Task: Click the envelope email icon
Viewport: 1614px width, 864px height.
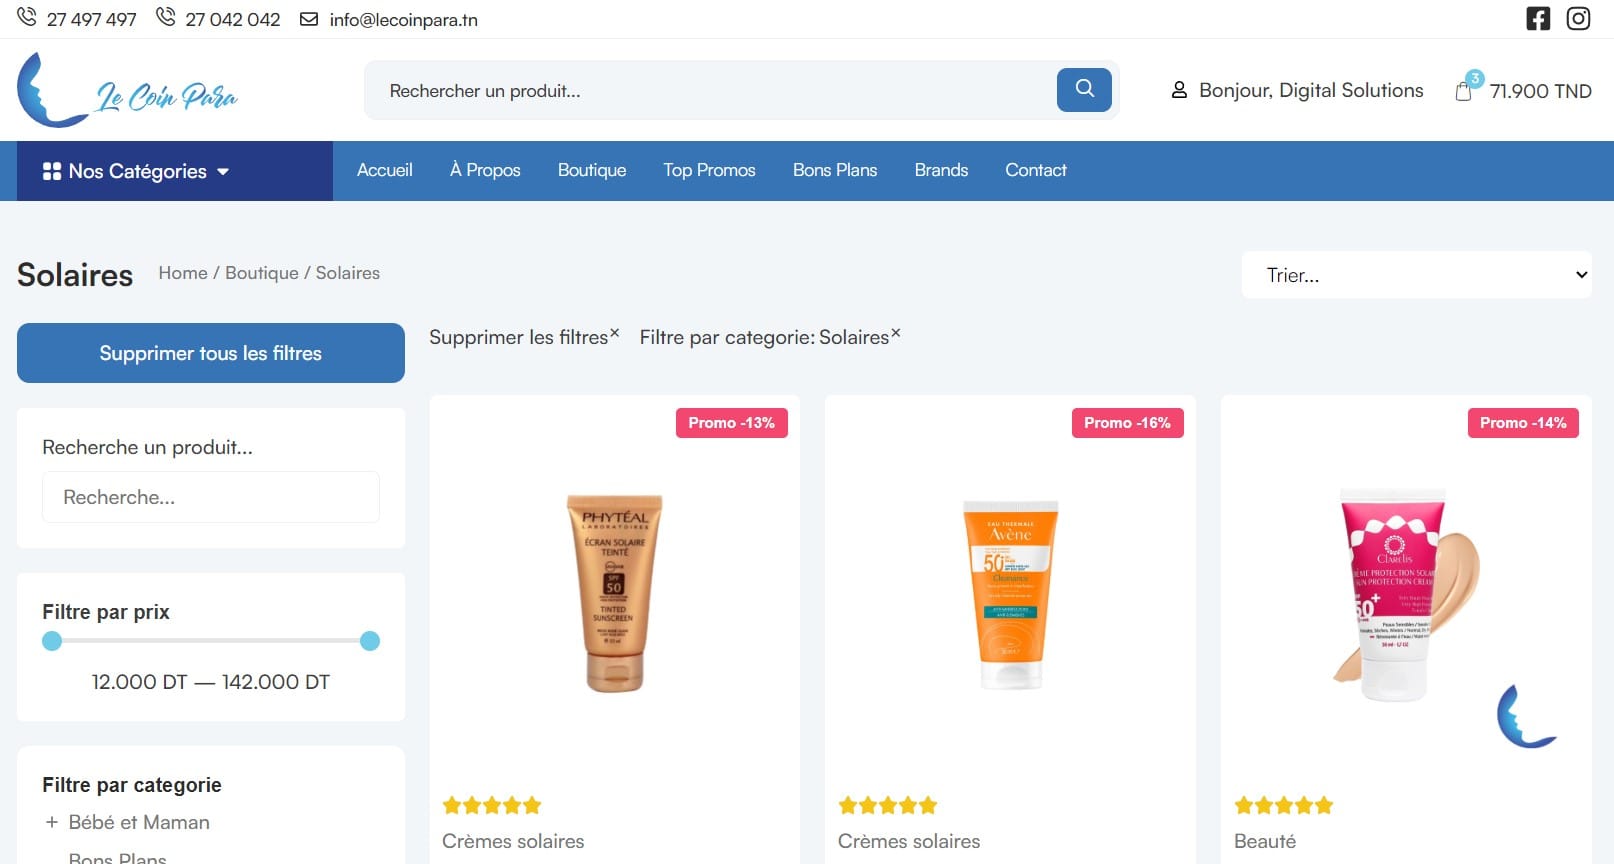Action: [x=309, y=19]
